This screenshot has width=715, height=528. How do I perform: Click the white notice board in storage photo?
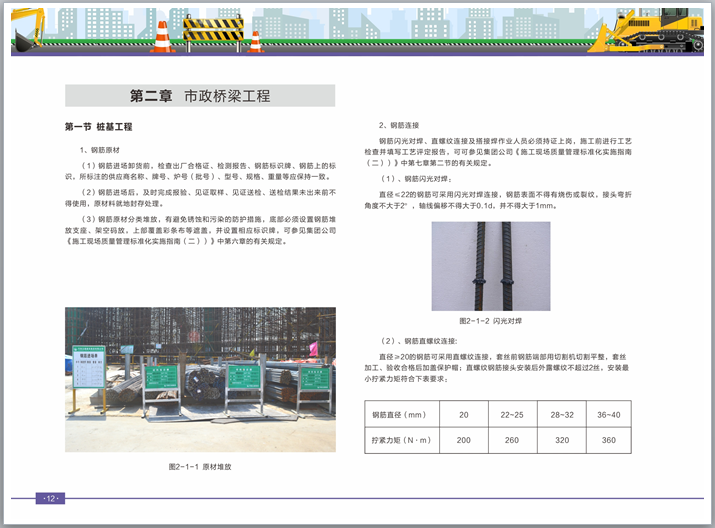(89, 369)
